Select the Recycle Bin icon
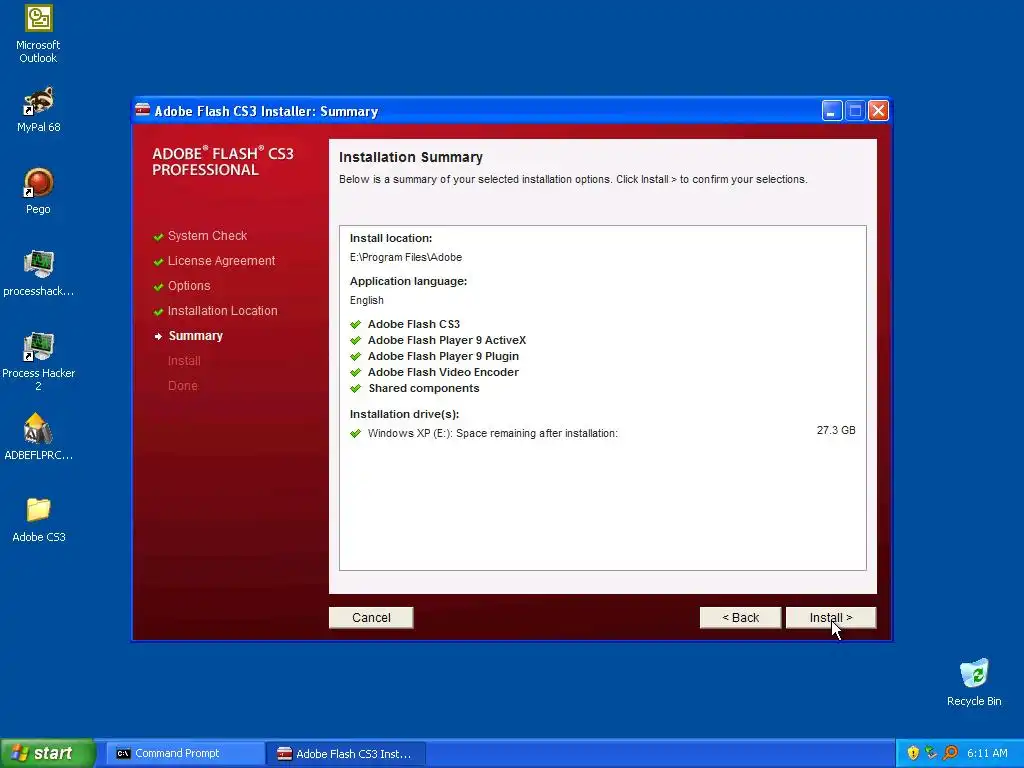This screenshot has width=1024, height=768. coord(974,683)
